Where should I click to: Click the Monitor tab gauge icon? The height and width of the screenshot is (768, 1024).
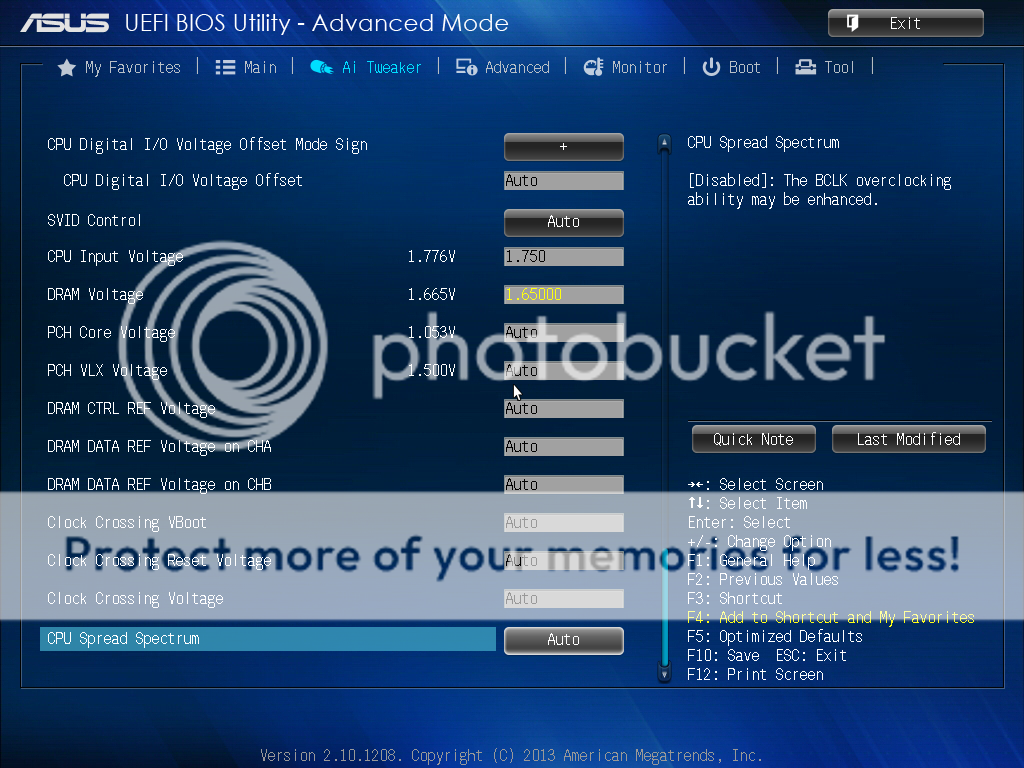(593, 68)
